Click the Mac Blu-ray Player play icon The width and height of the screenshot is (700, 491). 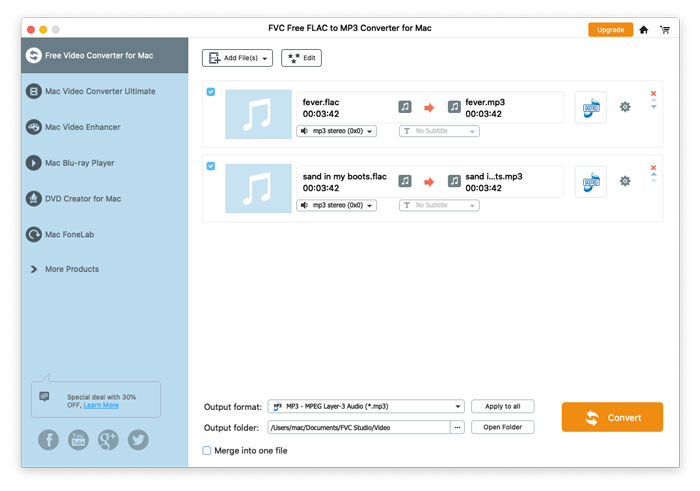pyautogui.click(x=33, y=163)
